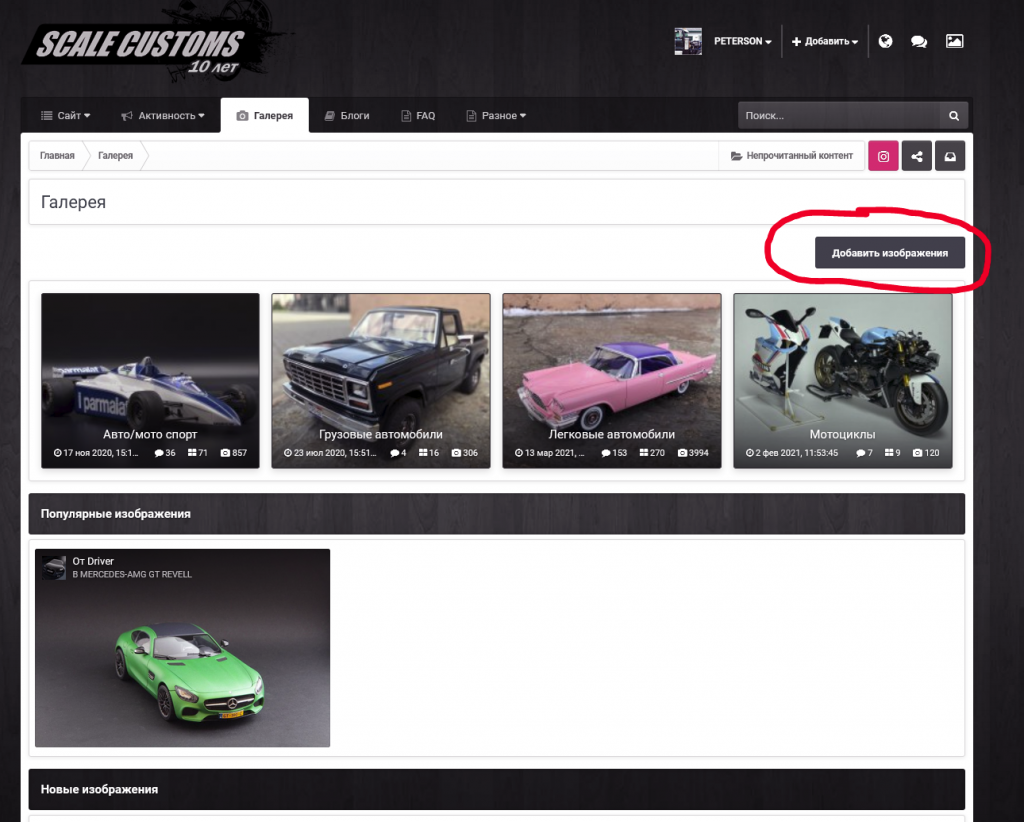1024x822 pixels.
Task: Click the Добавить изображения button
Action: pos(889,253)
